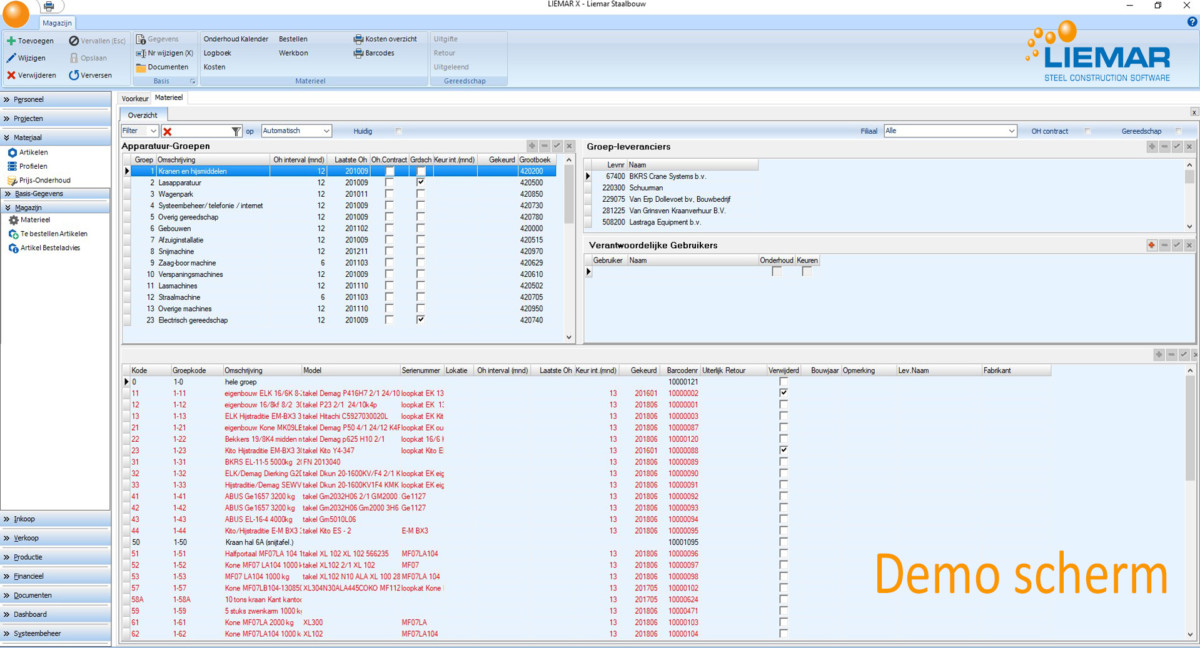Open Onderhoud Kalender from ribbon
The height and width of the screenshot is (648, 1200).
pyautogui.click(x=236, y=39)
